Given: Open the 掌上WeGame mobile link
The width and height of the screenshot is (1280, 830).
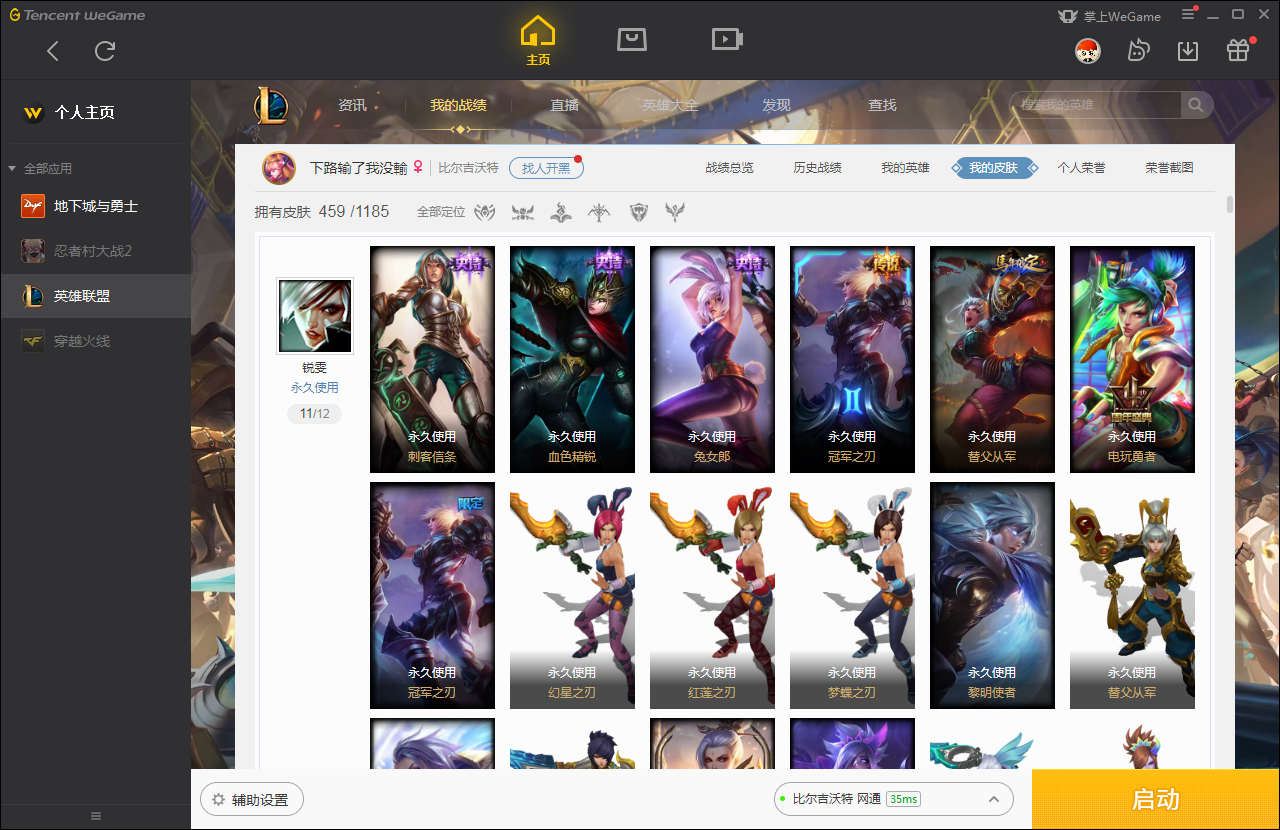Looking at the screenshot, I should tap(1109, 15).
